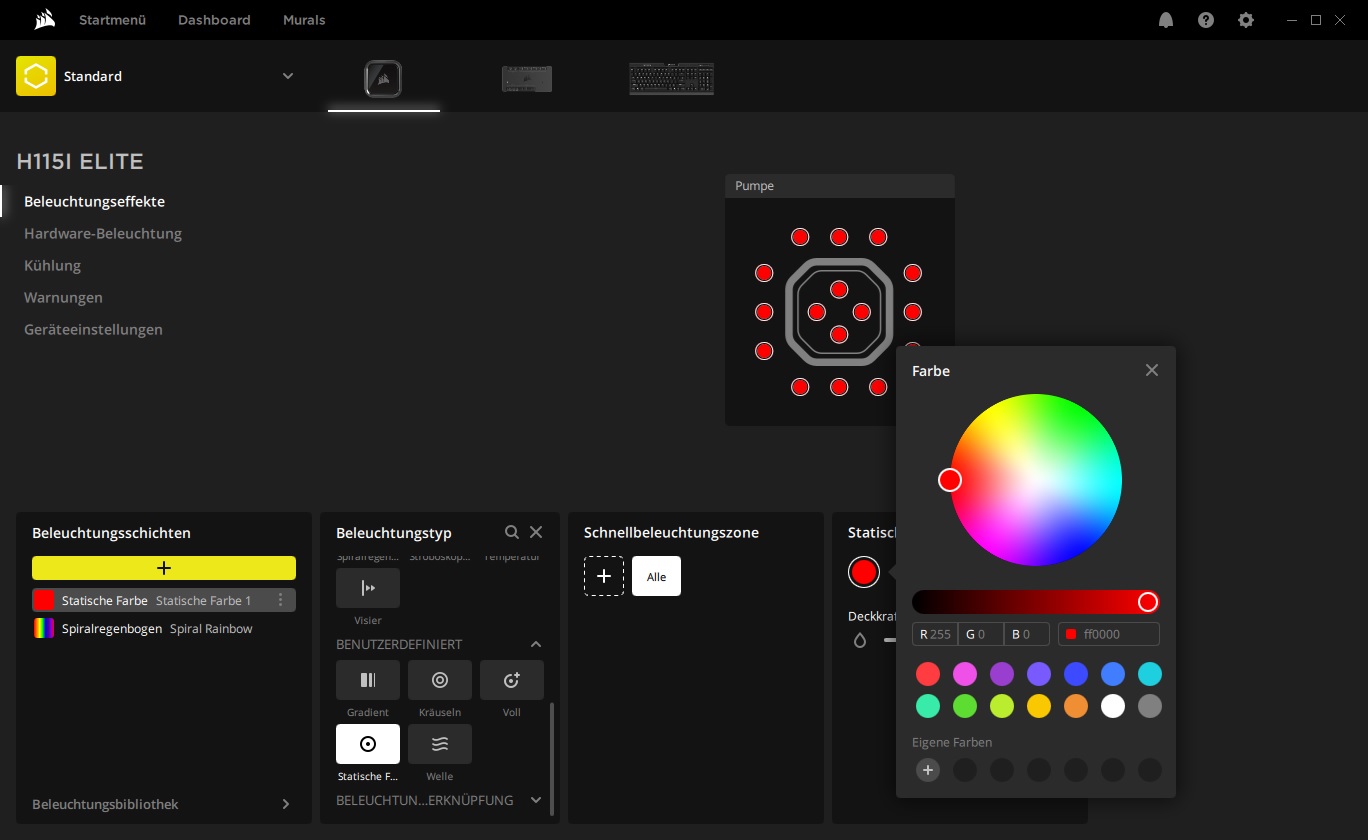Expand the Beleuchtungsverknüpfung section
Screen dimensions: 1368x840
(x=536, y=800)
